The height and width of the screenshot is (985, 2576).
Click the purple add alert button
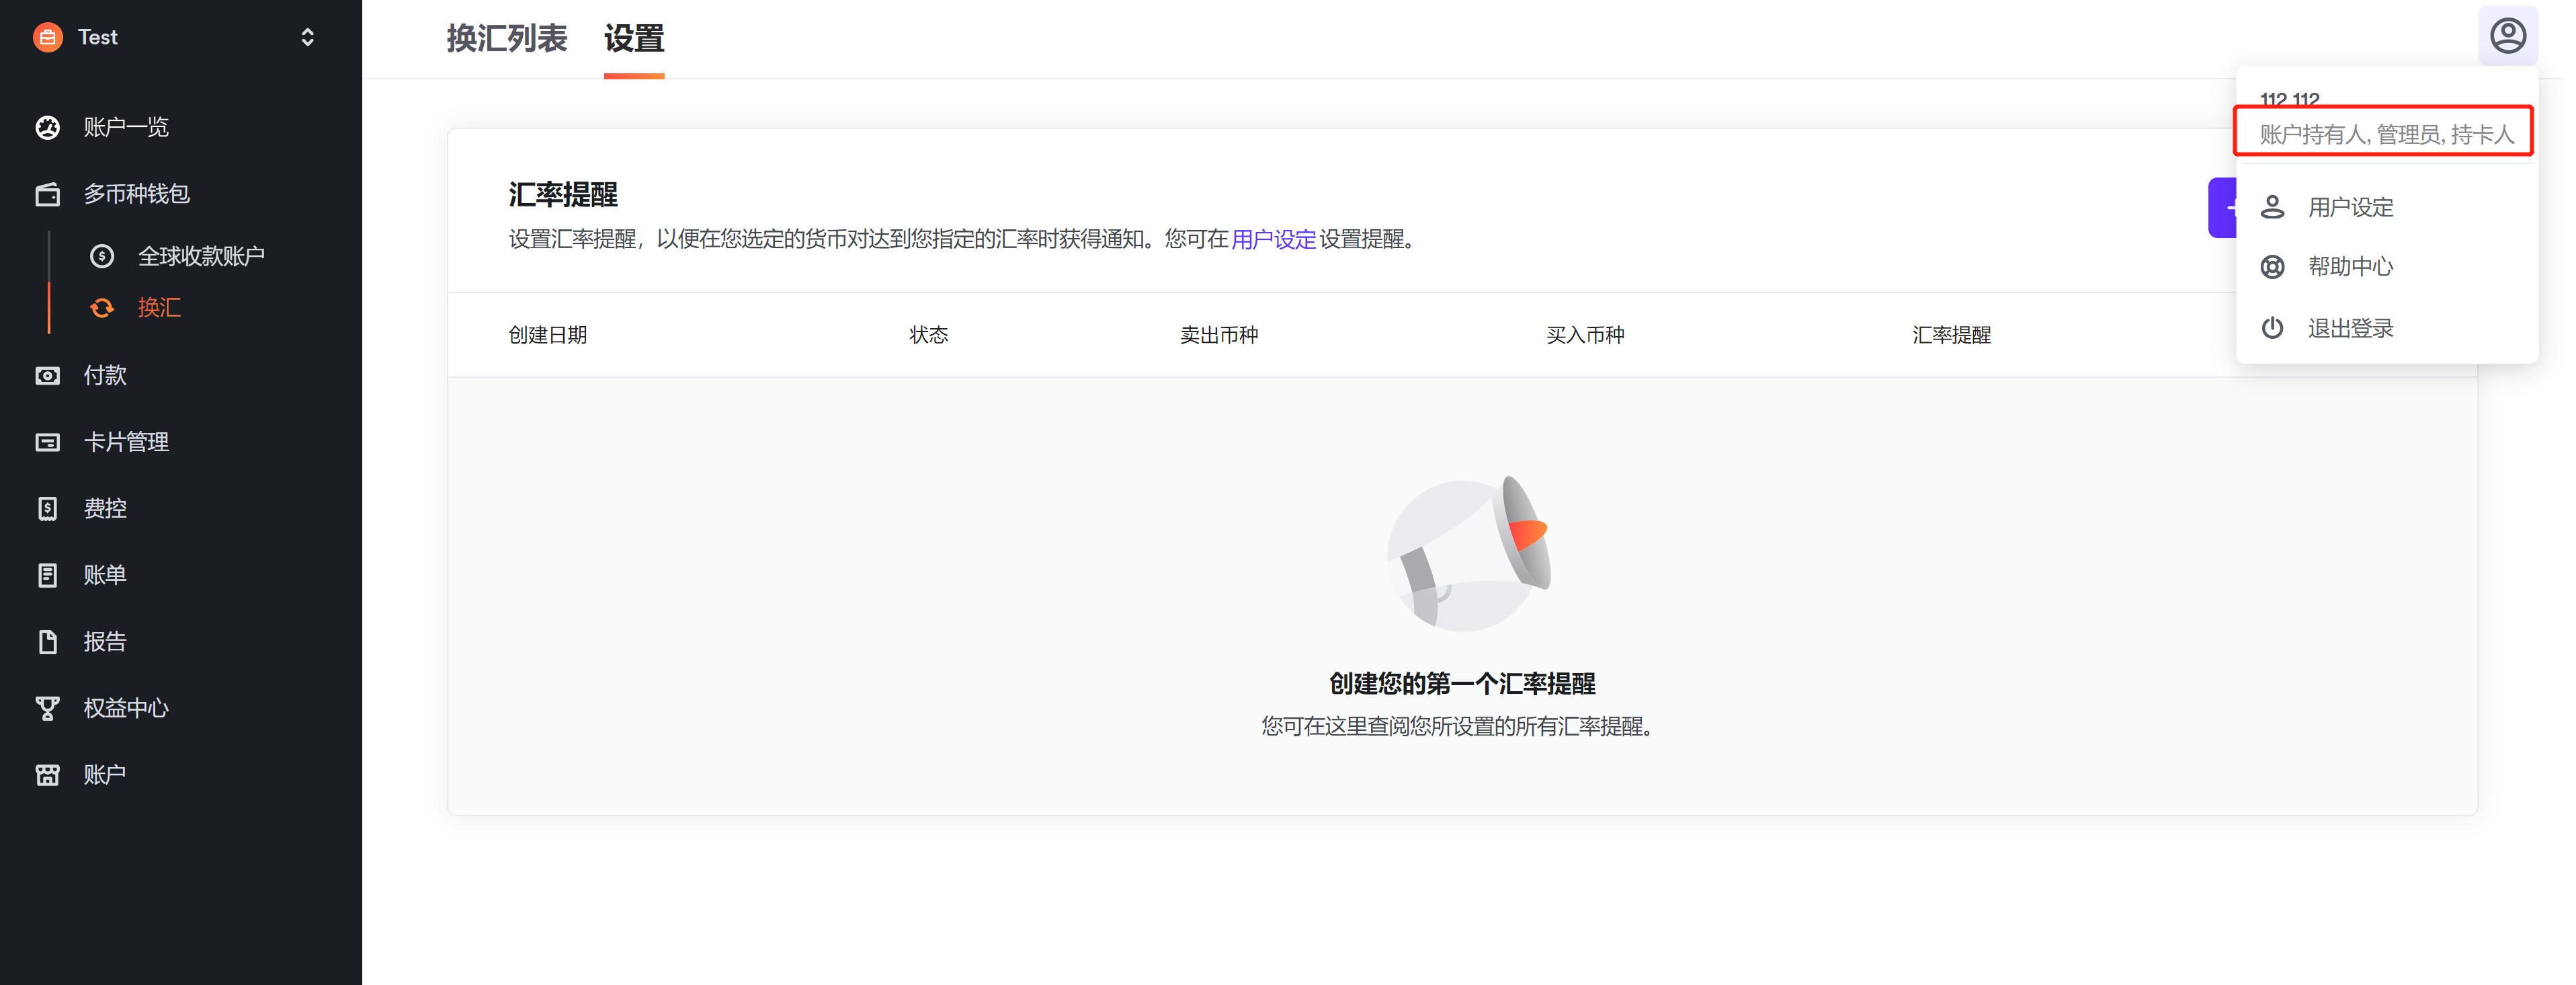click(x=2222, y=208)
